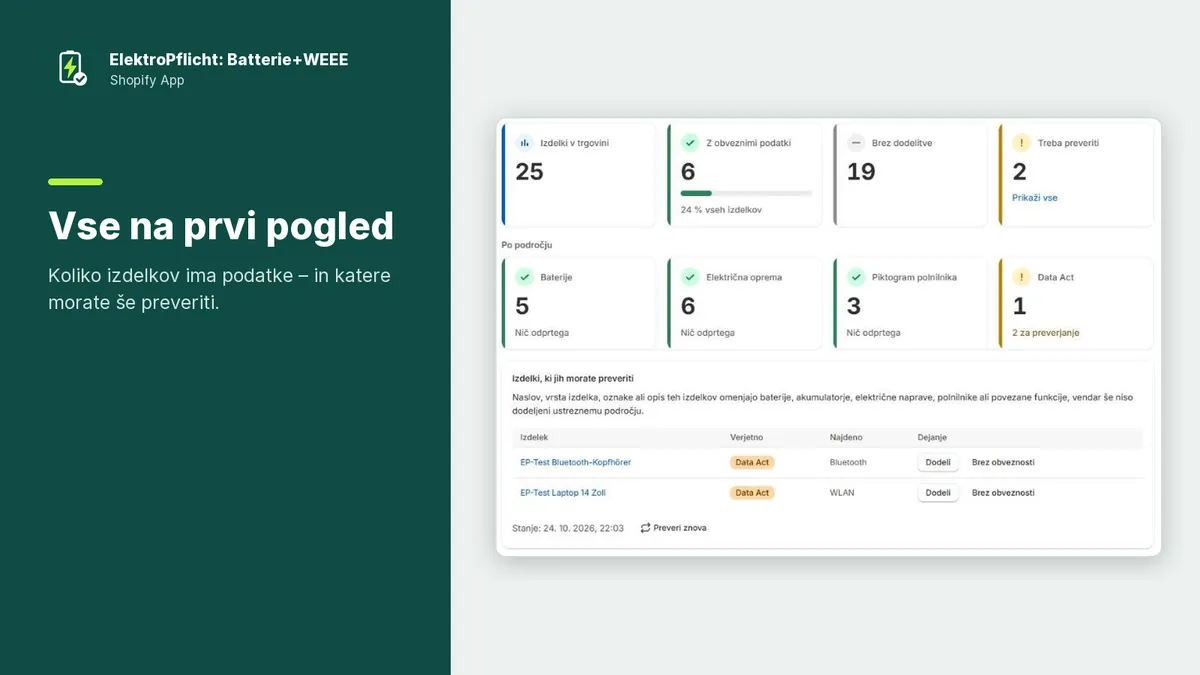Click the yellow warning icon on Treba preveriti
The width and height of the screenshot is (1200, 675).
point(1021,143)
